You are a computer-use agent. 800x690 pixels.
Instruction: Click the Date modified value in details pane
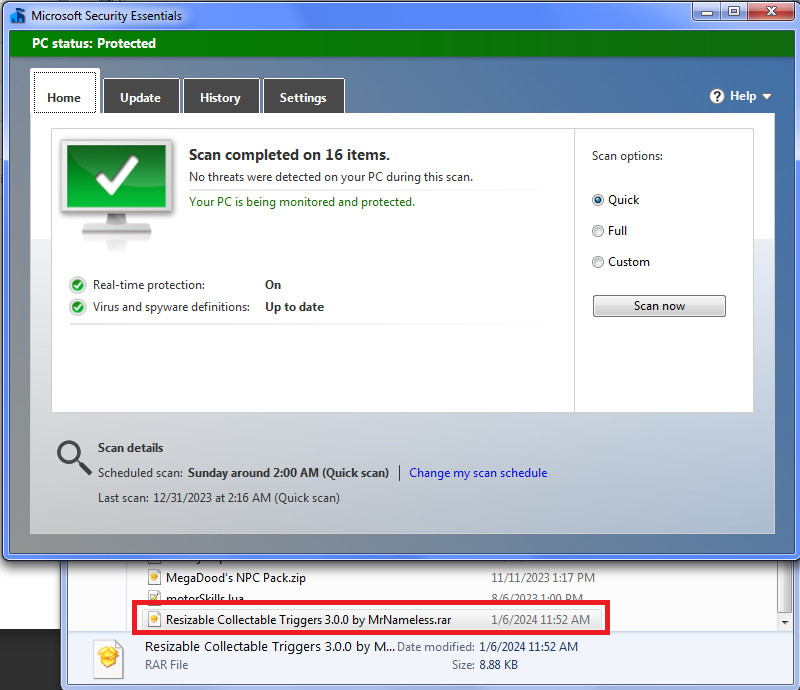528,647
